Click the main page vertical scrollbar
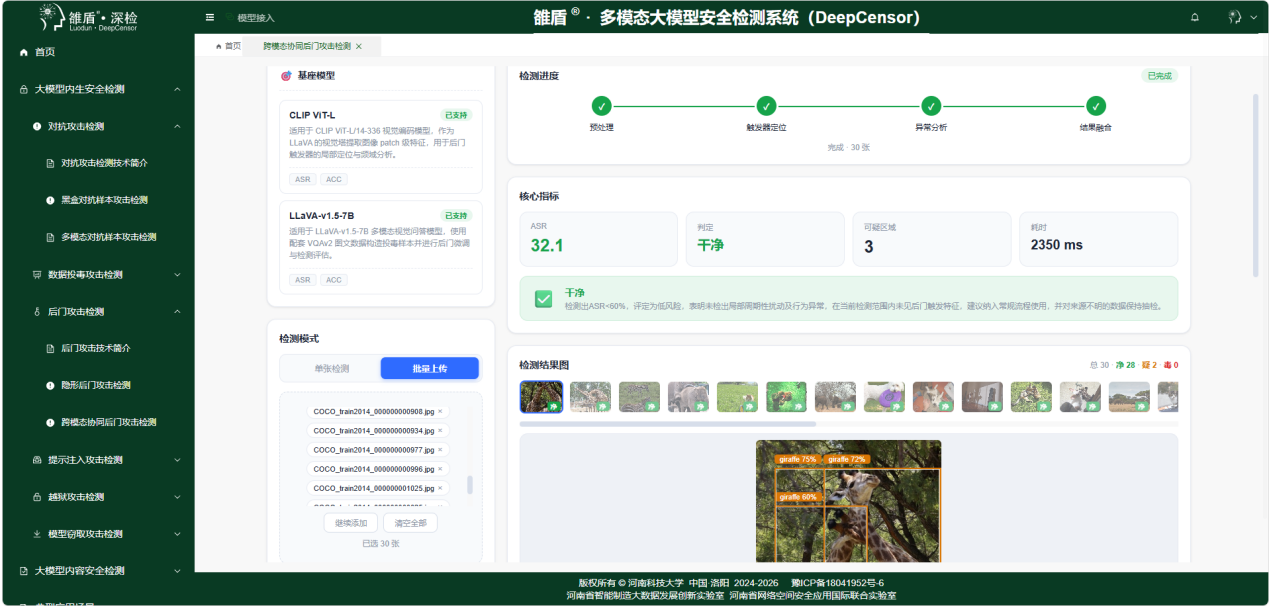This screenshot has height=606, width=1269. (1255, 185)
